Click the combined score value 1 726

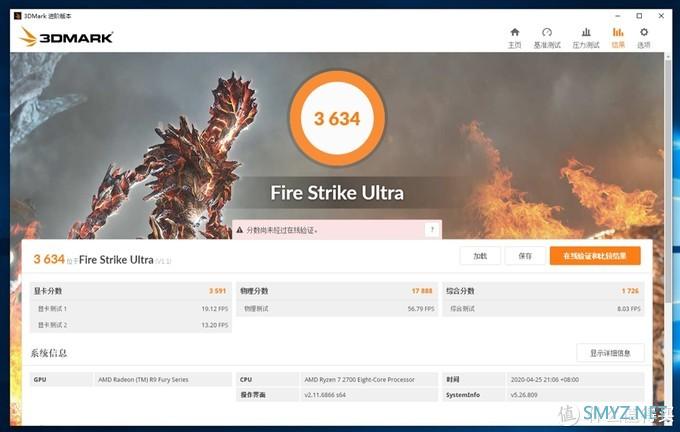click(x=630, y=291)
